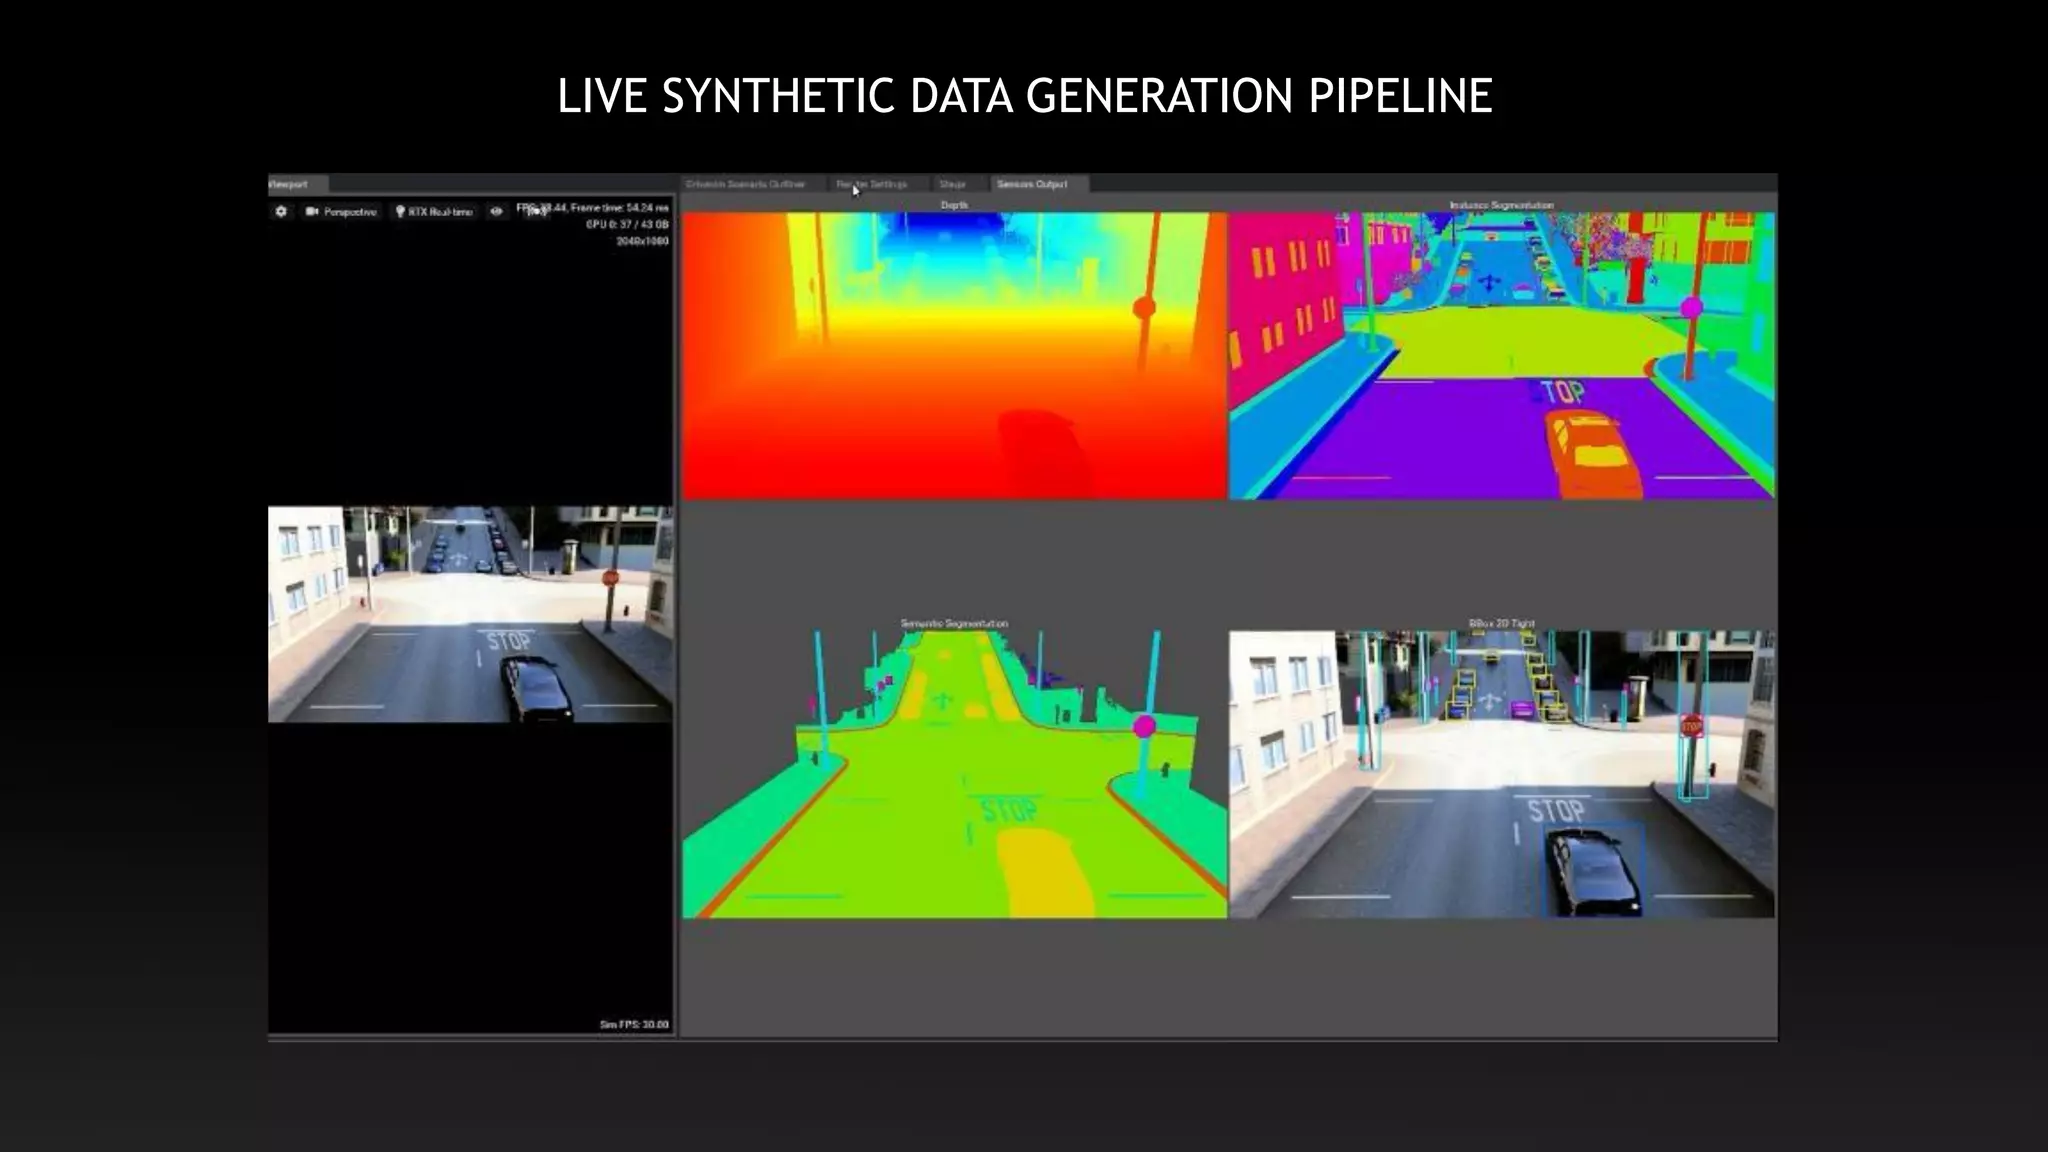Click the Sim FPS readout text

point(634,1025)
